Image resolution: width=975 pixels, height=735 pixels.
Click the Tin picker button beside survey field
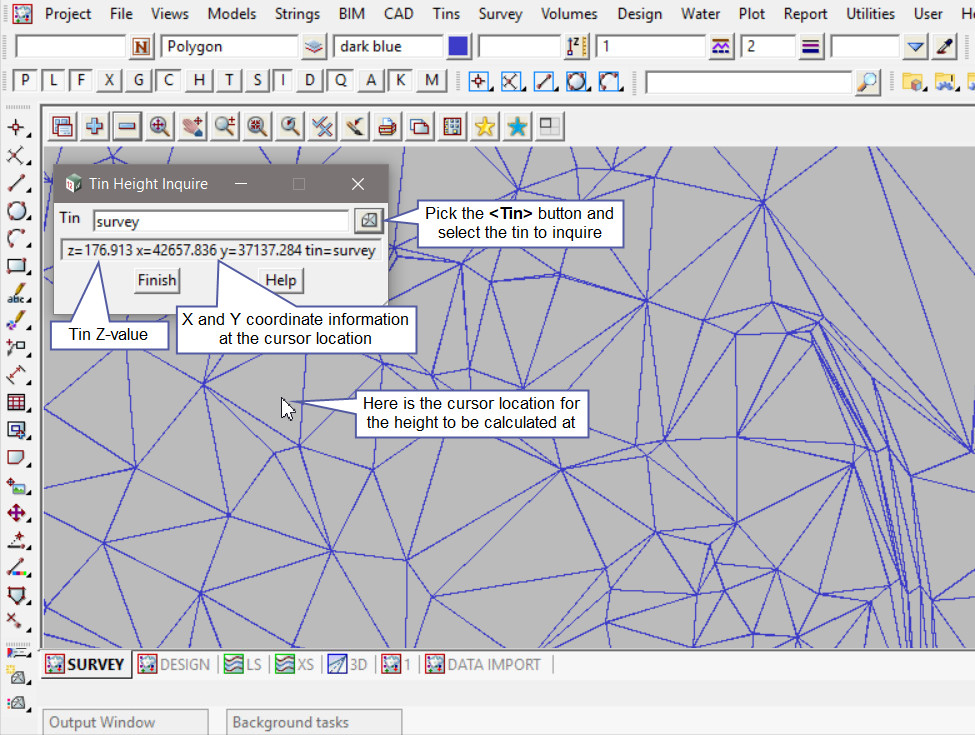pyautogui.click(x=368, y=220)
